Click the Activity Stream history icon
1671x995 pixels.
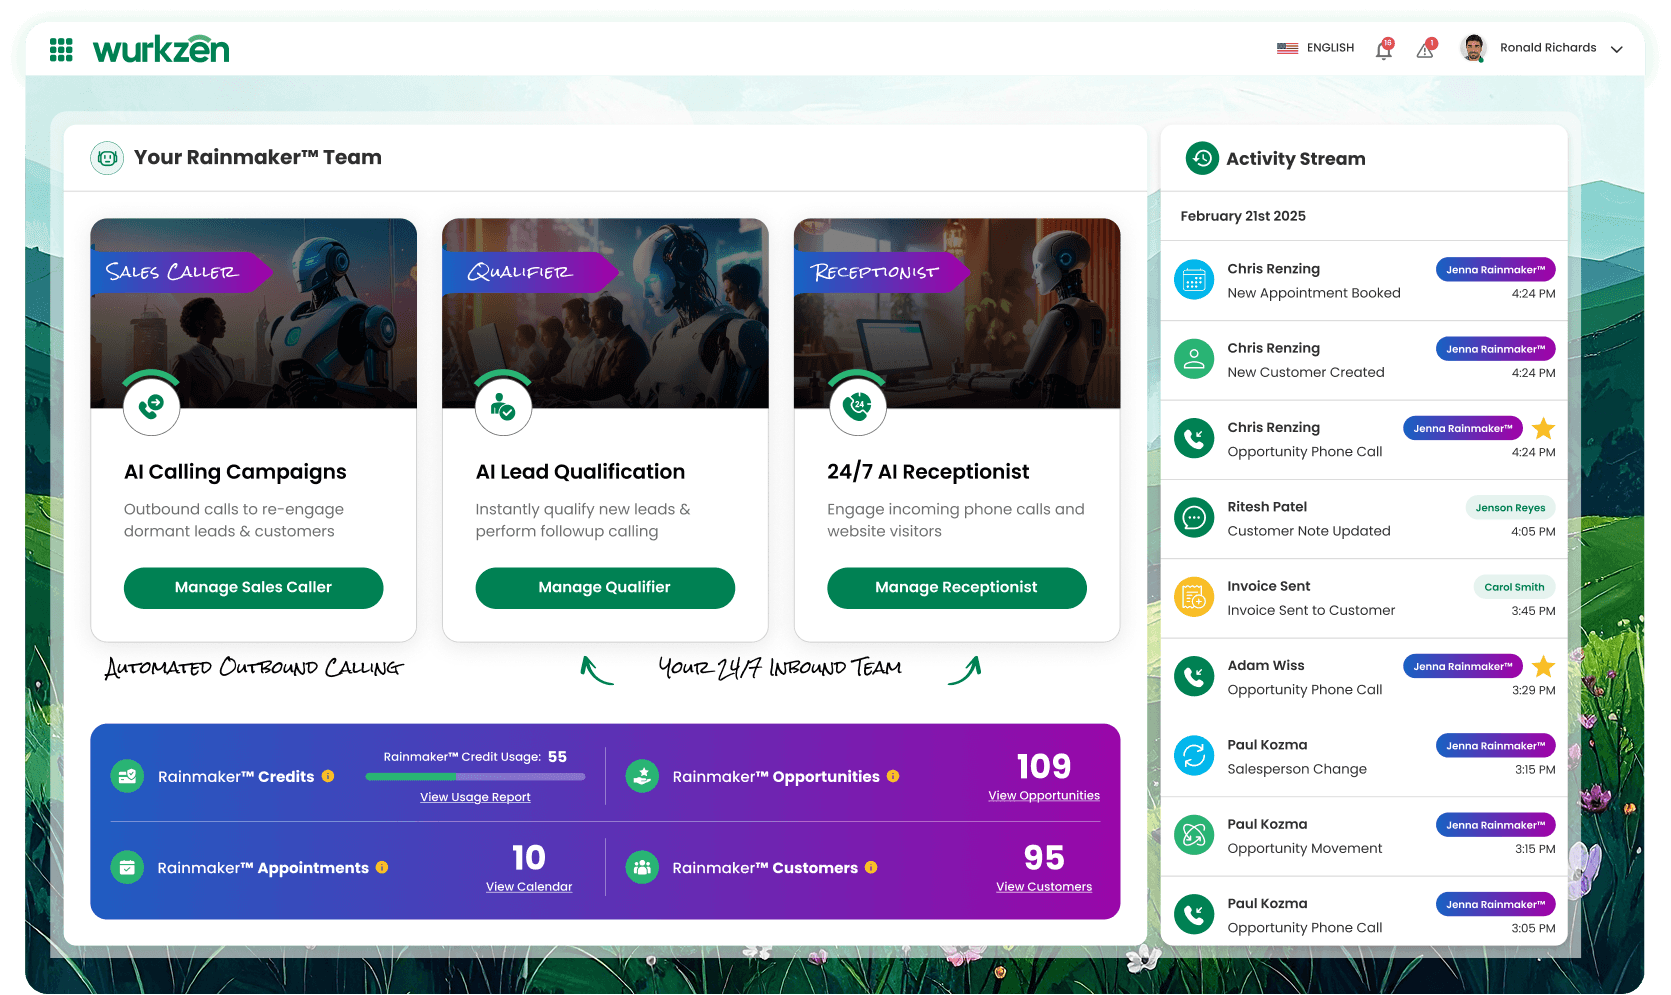pos(1202,158)
